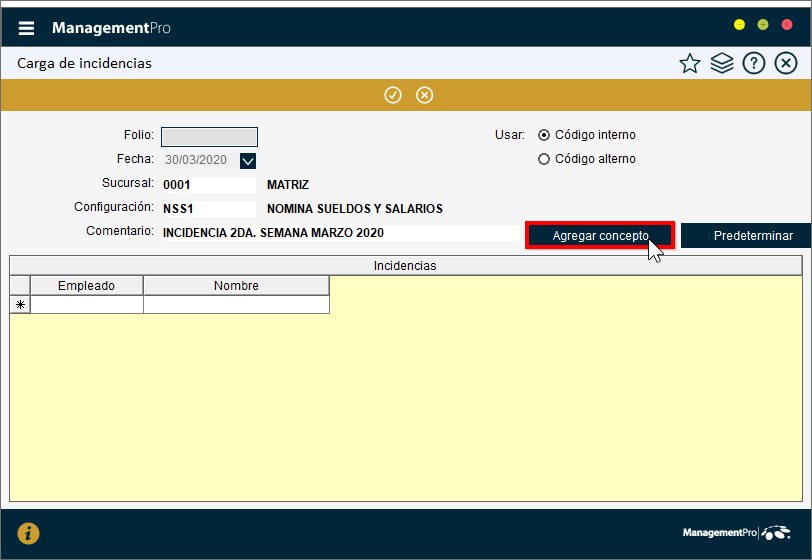Screen dimensions: 812x560
Task: Click the Fecha field showing 30/03/2020
Action: click(x=200, y=160)
